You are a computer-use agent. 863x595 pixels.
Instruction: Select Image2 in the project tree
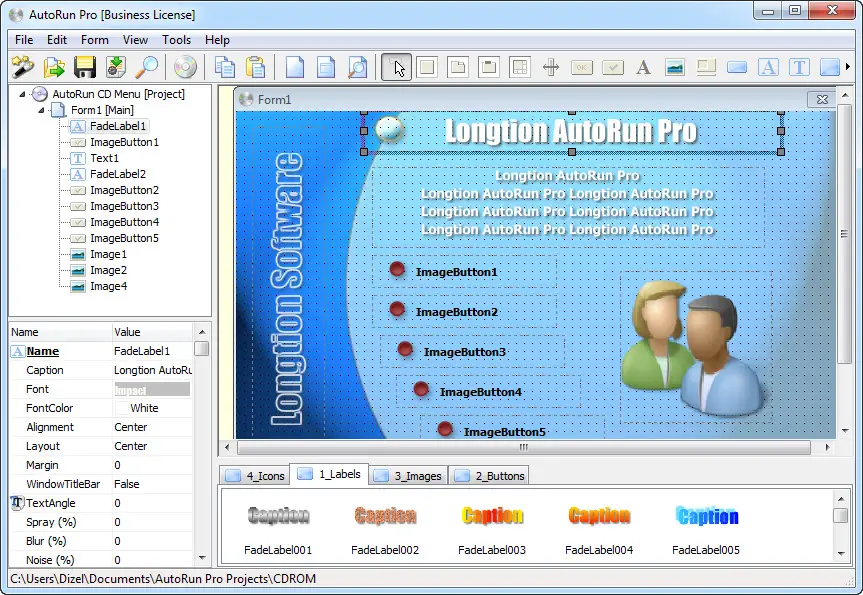pyautogui.click(x=108, y=270)
